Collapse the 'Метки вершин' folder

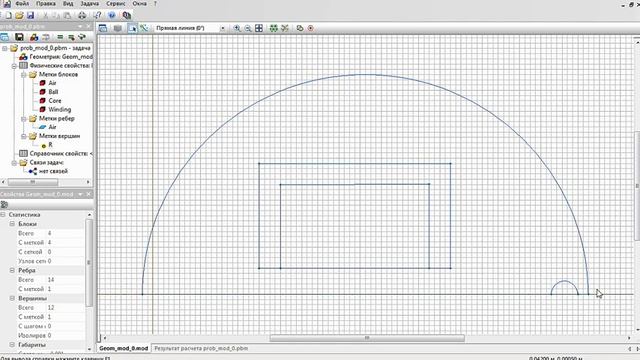tap(24, 136)
